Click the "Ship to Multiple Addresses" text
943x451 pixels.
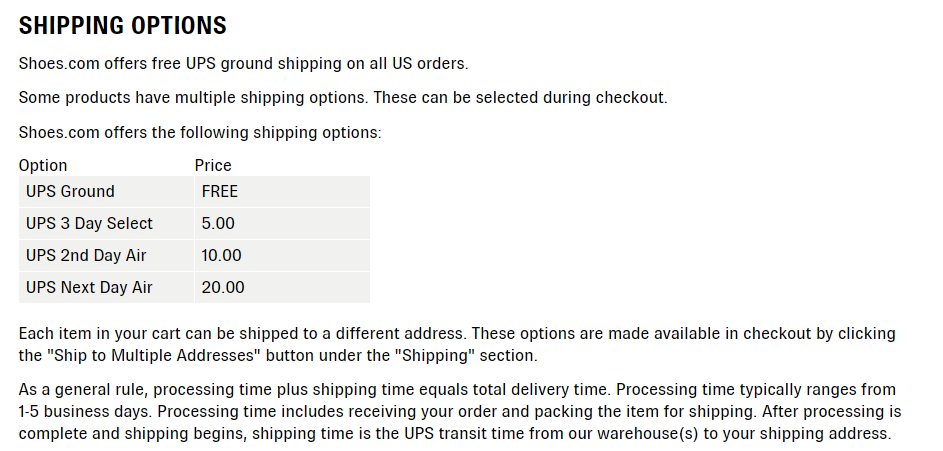coord(154,355)
